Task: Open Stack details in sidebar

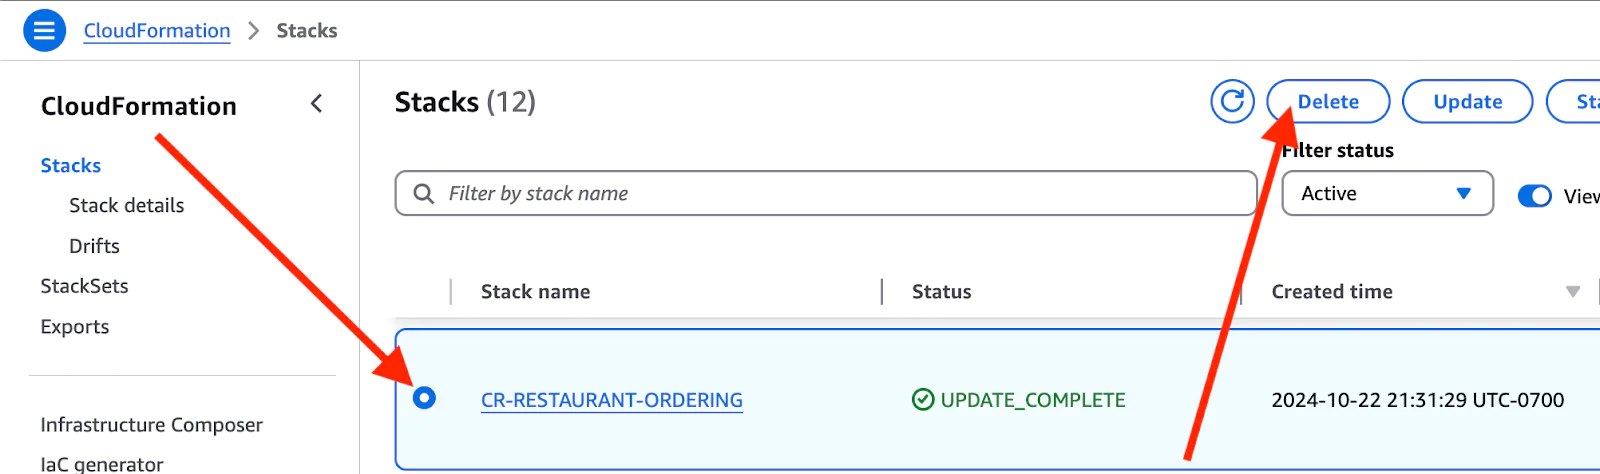Action: tap(127, 206)
